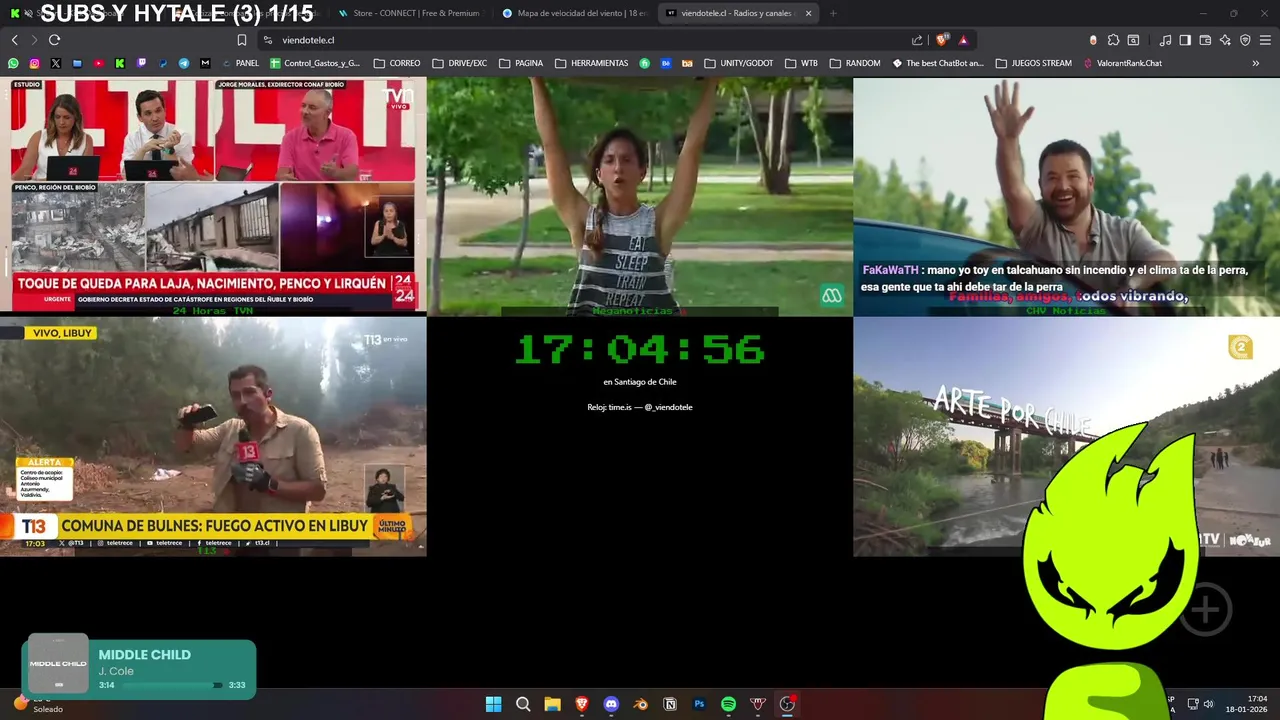Open the Brave VPN shield icon
The width and height of the screenshot is (1280, 720).
(1245, 40)
